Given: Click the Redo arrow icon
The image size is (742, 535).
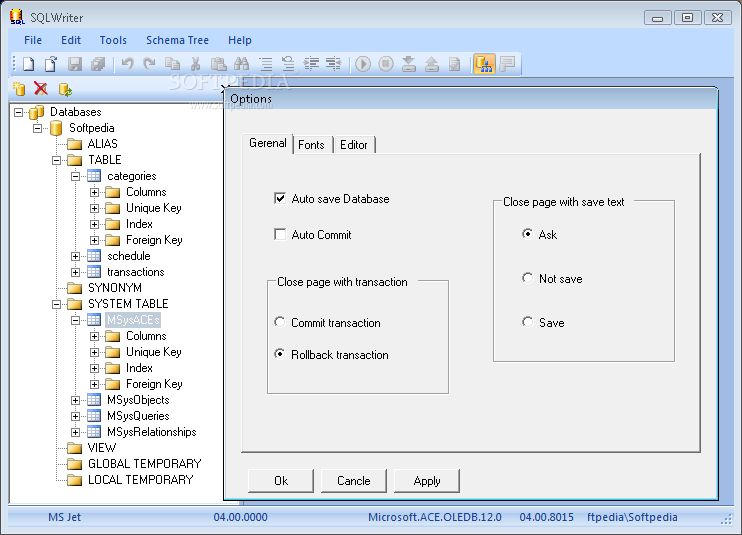Looking at the screenshot, I should (x=150, y=64).
